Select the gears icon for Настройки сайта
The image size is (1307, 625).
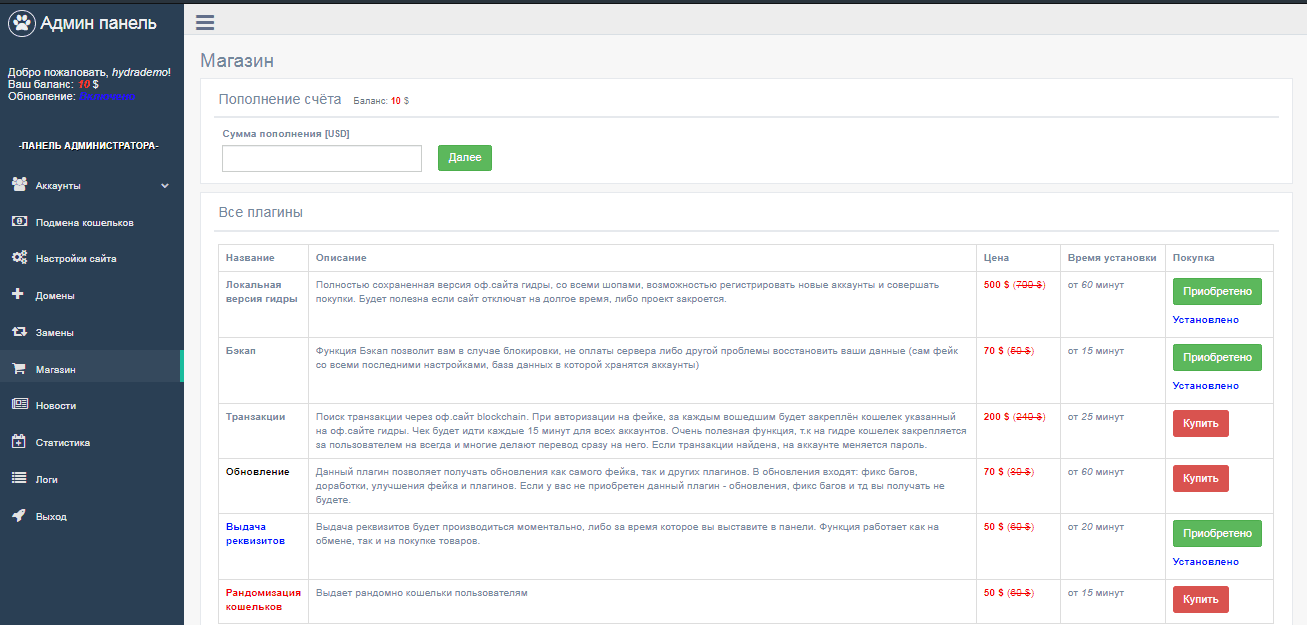[x=19, y=258]
